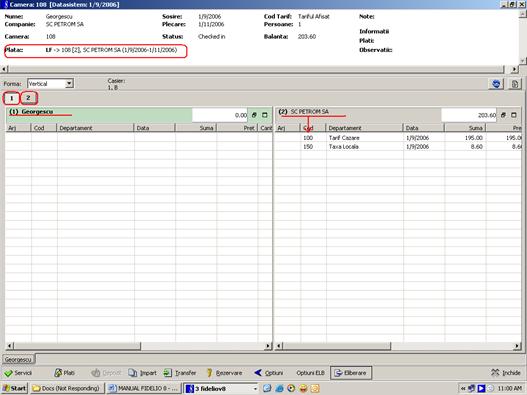
Task: Click the blue globe icon at top right
Action: pos(496,84)
